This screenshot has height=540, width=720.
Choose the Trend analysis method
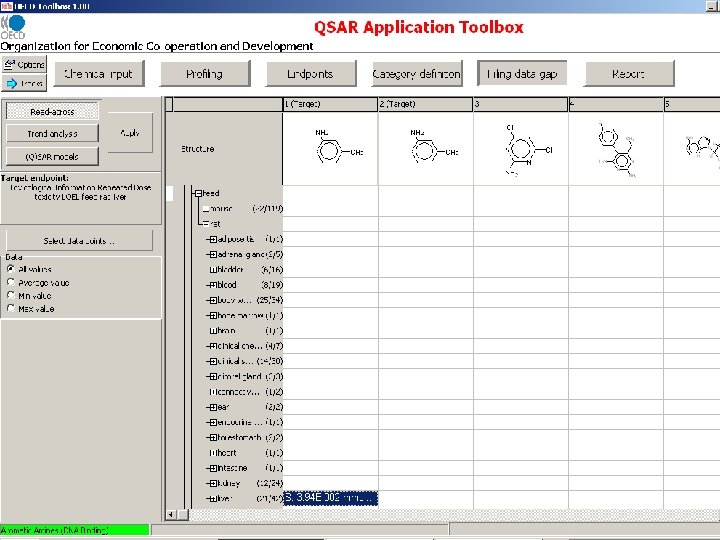click(52, 134)
